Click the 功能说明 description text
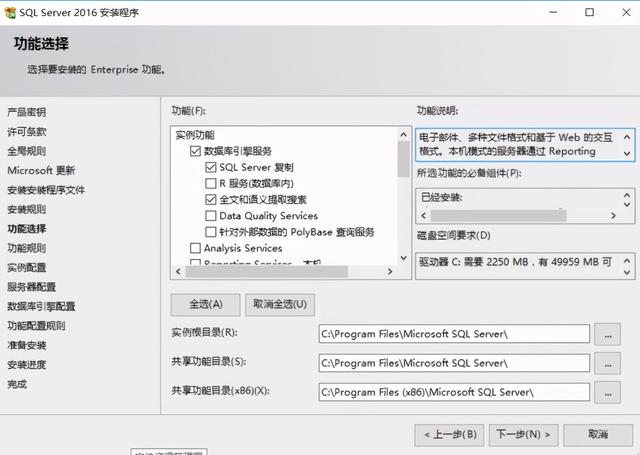Screen dimensions: 640x455 pyautogui.click(x=517, y=144)
